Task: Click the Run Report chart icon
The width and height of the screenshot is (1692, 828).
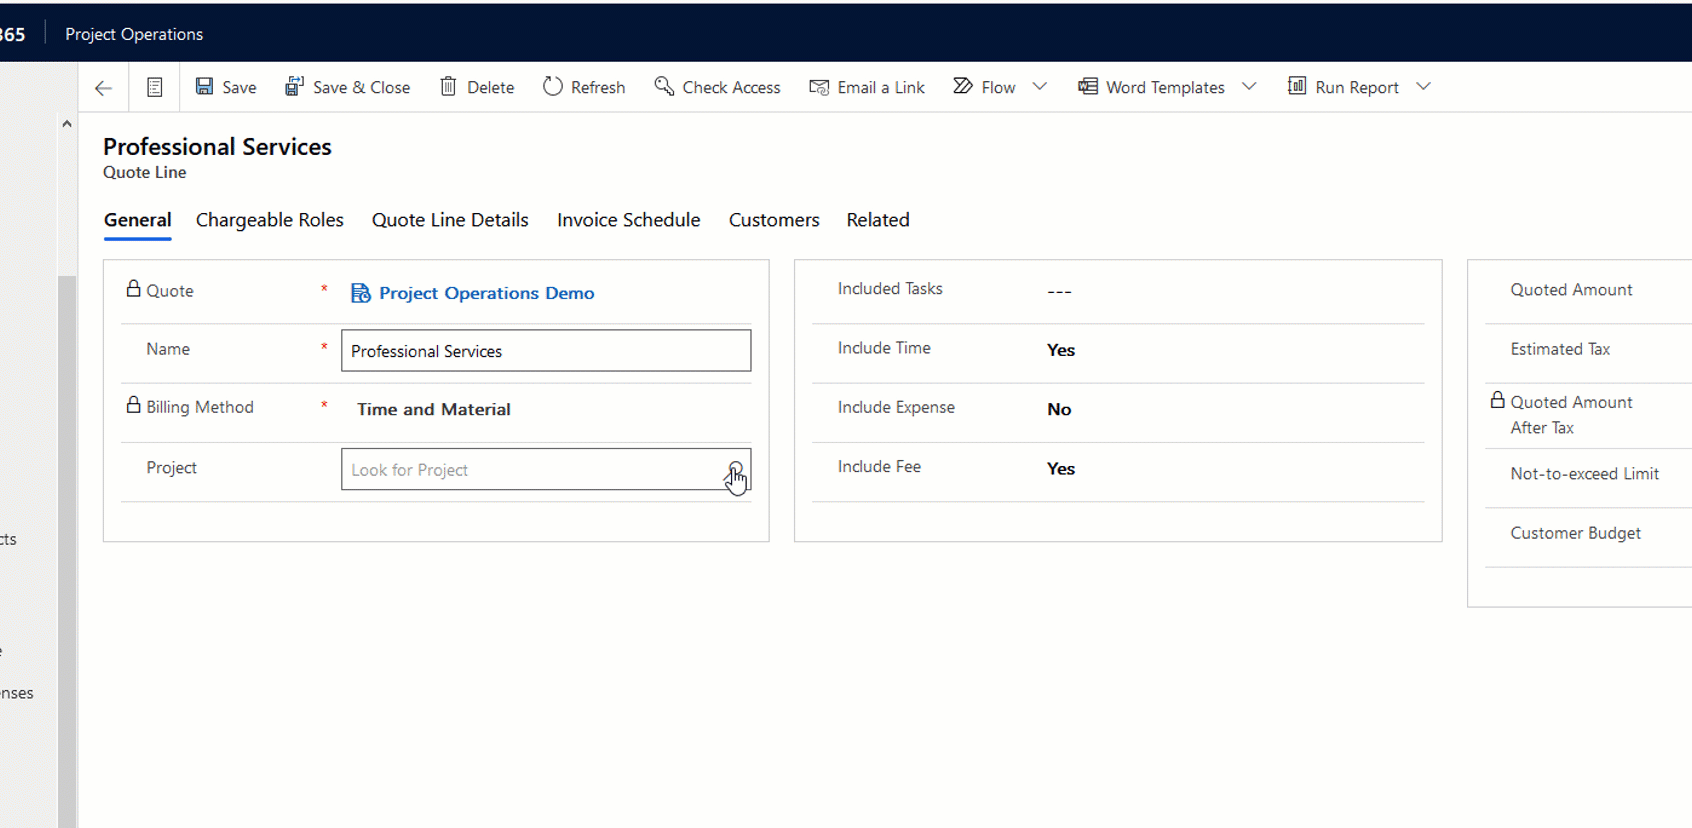Action: pyautogui.click(x=1297, y=86)
